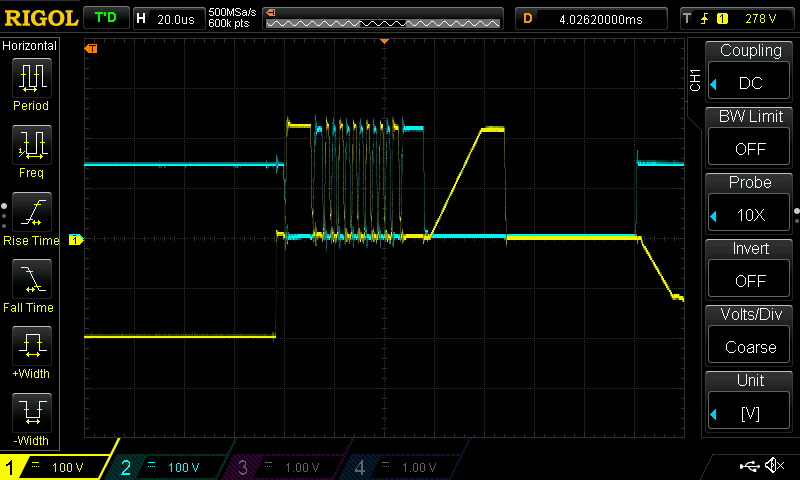This screenshot has width=800, height=480.
Task: Select the +Width measurement icon
Action: (32, 345)
